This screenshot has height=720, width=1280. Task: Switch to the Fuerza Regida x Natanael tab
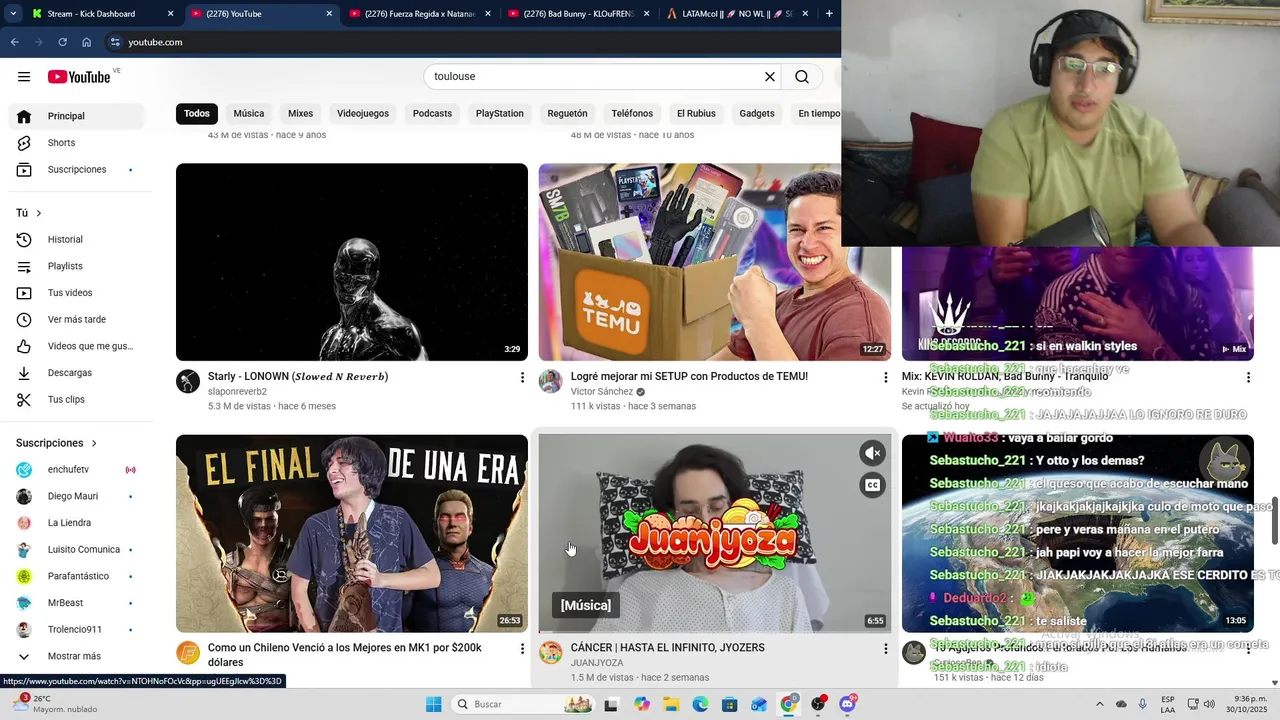tap(420, 14)
